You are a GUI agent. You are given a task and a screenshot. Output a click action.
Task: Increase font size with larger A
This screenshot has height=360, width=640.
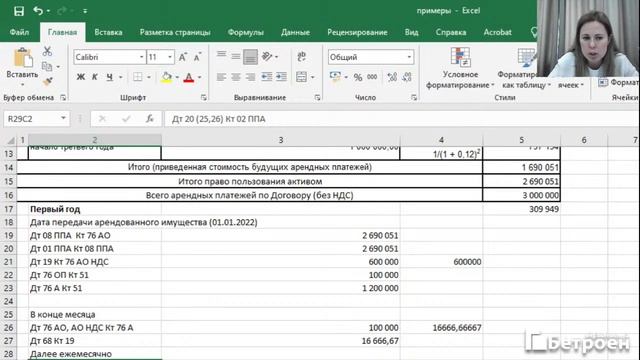[183, 57]
